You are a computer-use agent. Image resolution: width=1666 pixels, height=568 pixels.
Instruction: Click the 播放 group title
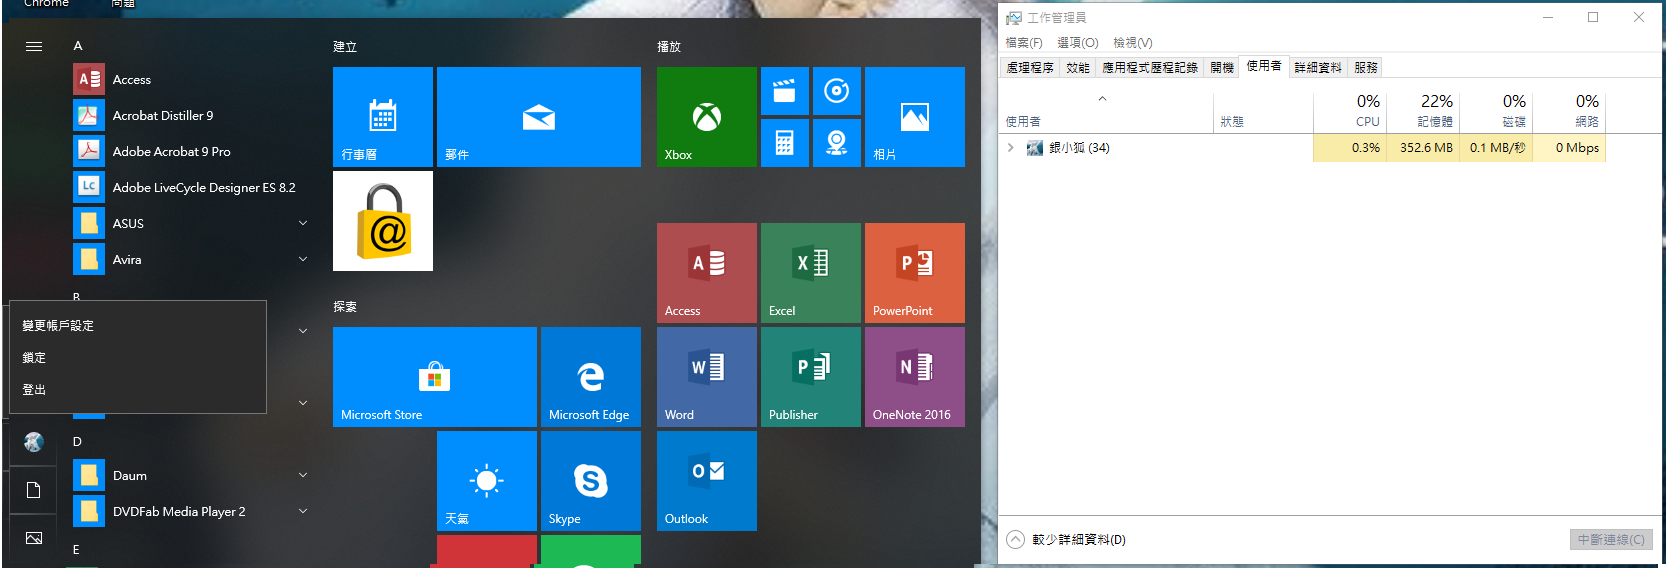669,47
